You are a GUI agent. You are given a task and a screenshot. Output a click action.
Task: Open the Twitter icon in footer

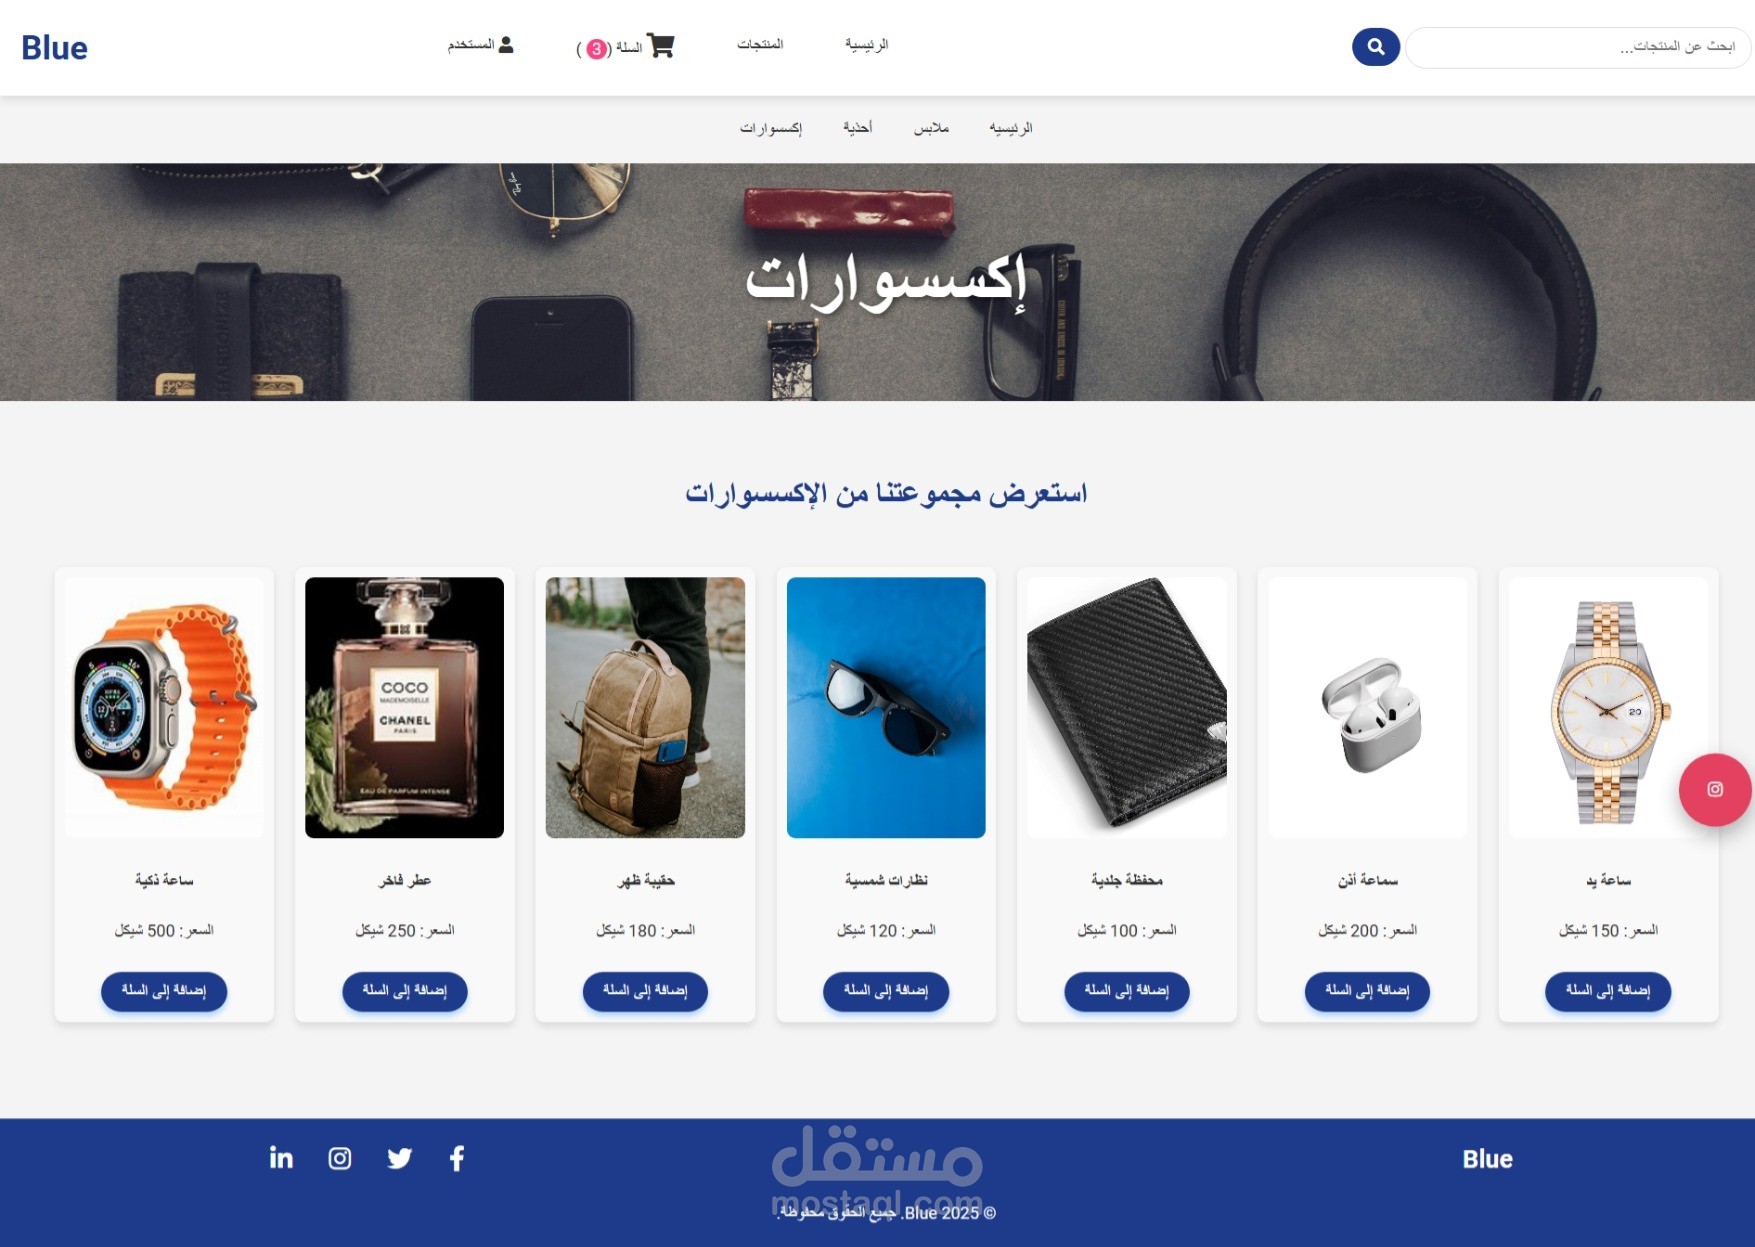pyautogui.click(x=399, y=1158)
